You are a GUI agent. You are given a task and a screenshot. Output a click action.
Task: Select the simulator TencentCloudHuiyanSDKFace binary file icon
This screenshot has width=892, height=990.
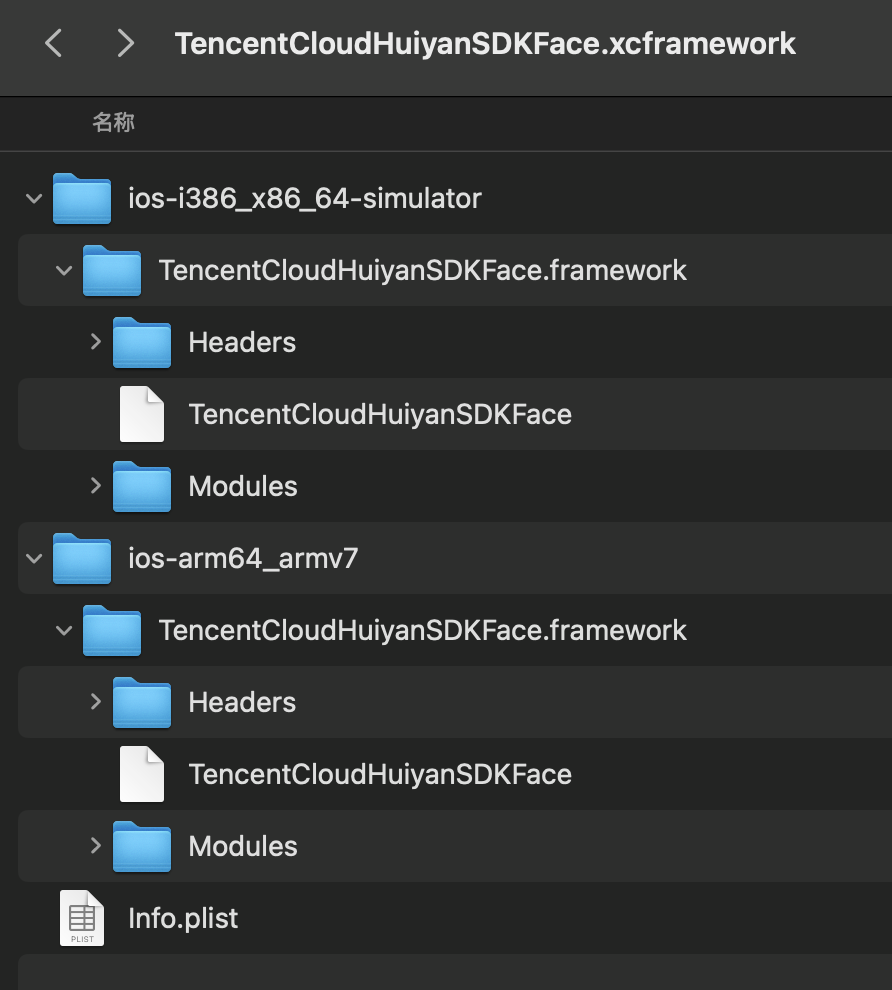click(x=142, y=414)
